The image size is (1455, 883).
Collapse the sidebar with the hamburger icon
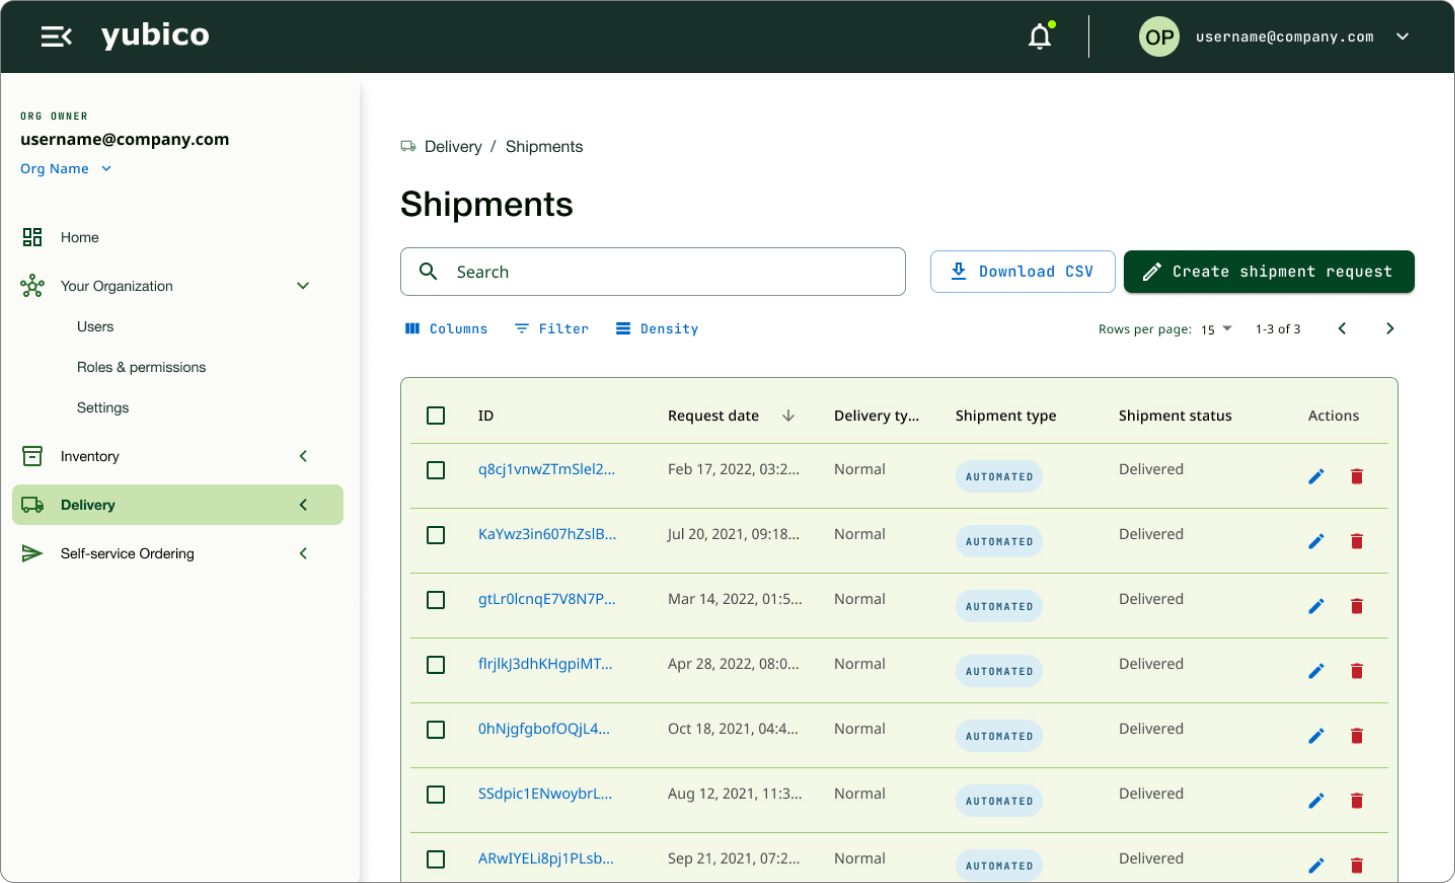coord(56,37)
